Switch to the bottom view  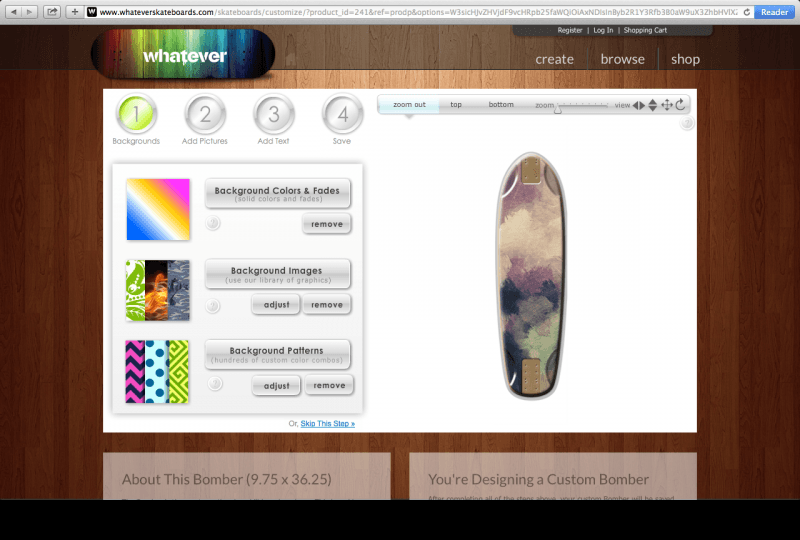point(501,105)
